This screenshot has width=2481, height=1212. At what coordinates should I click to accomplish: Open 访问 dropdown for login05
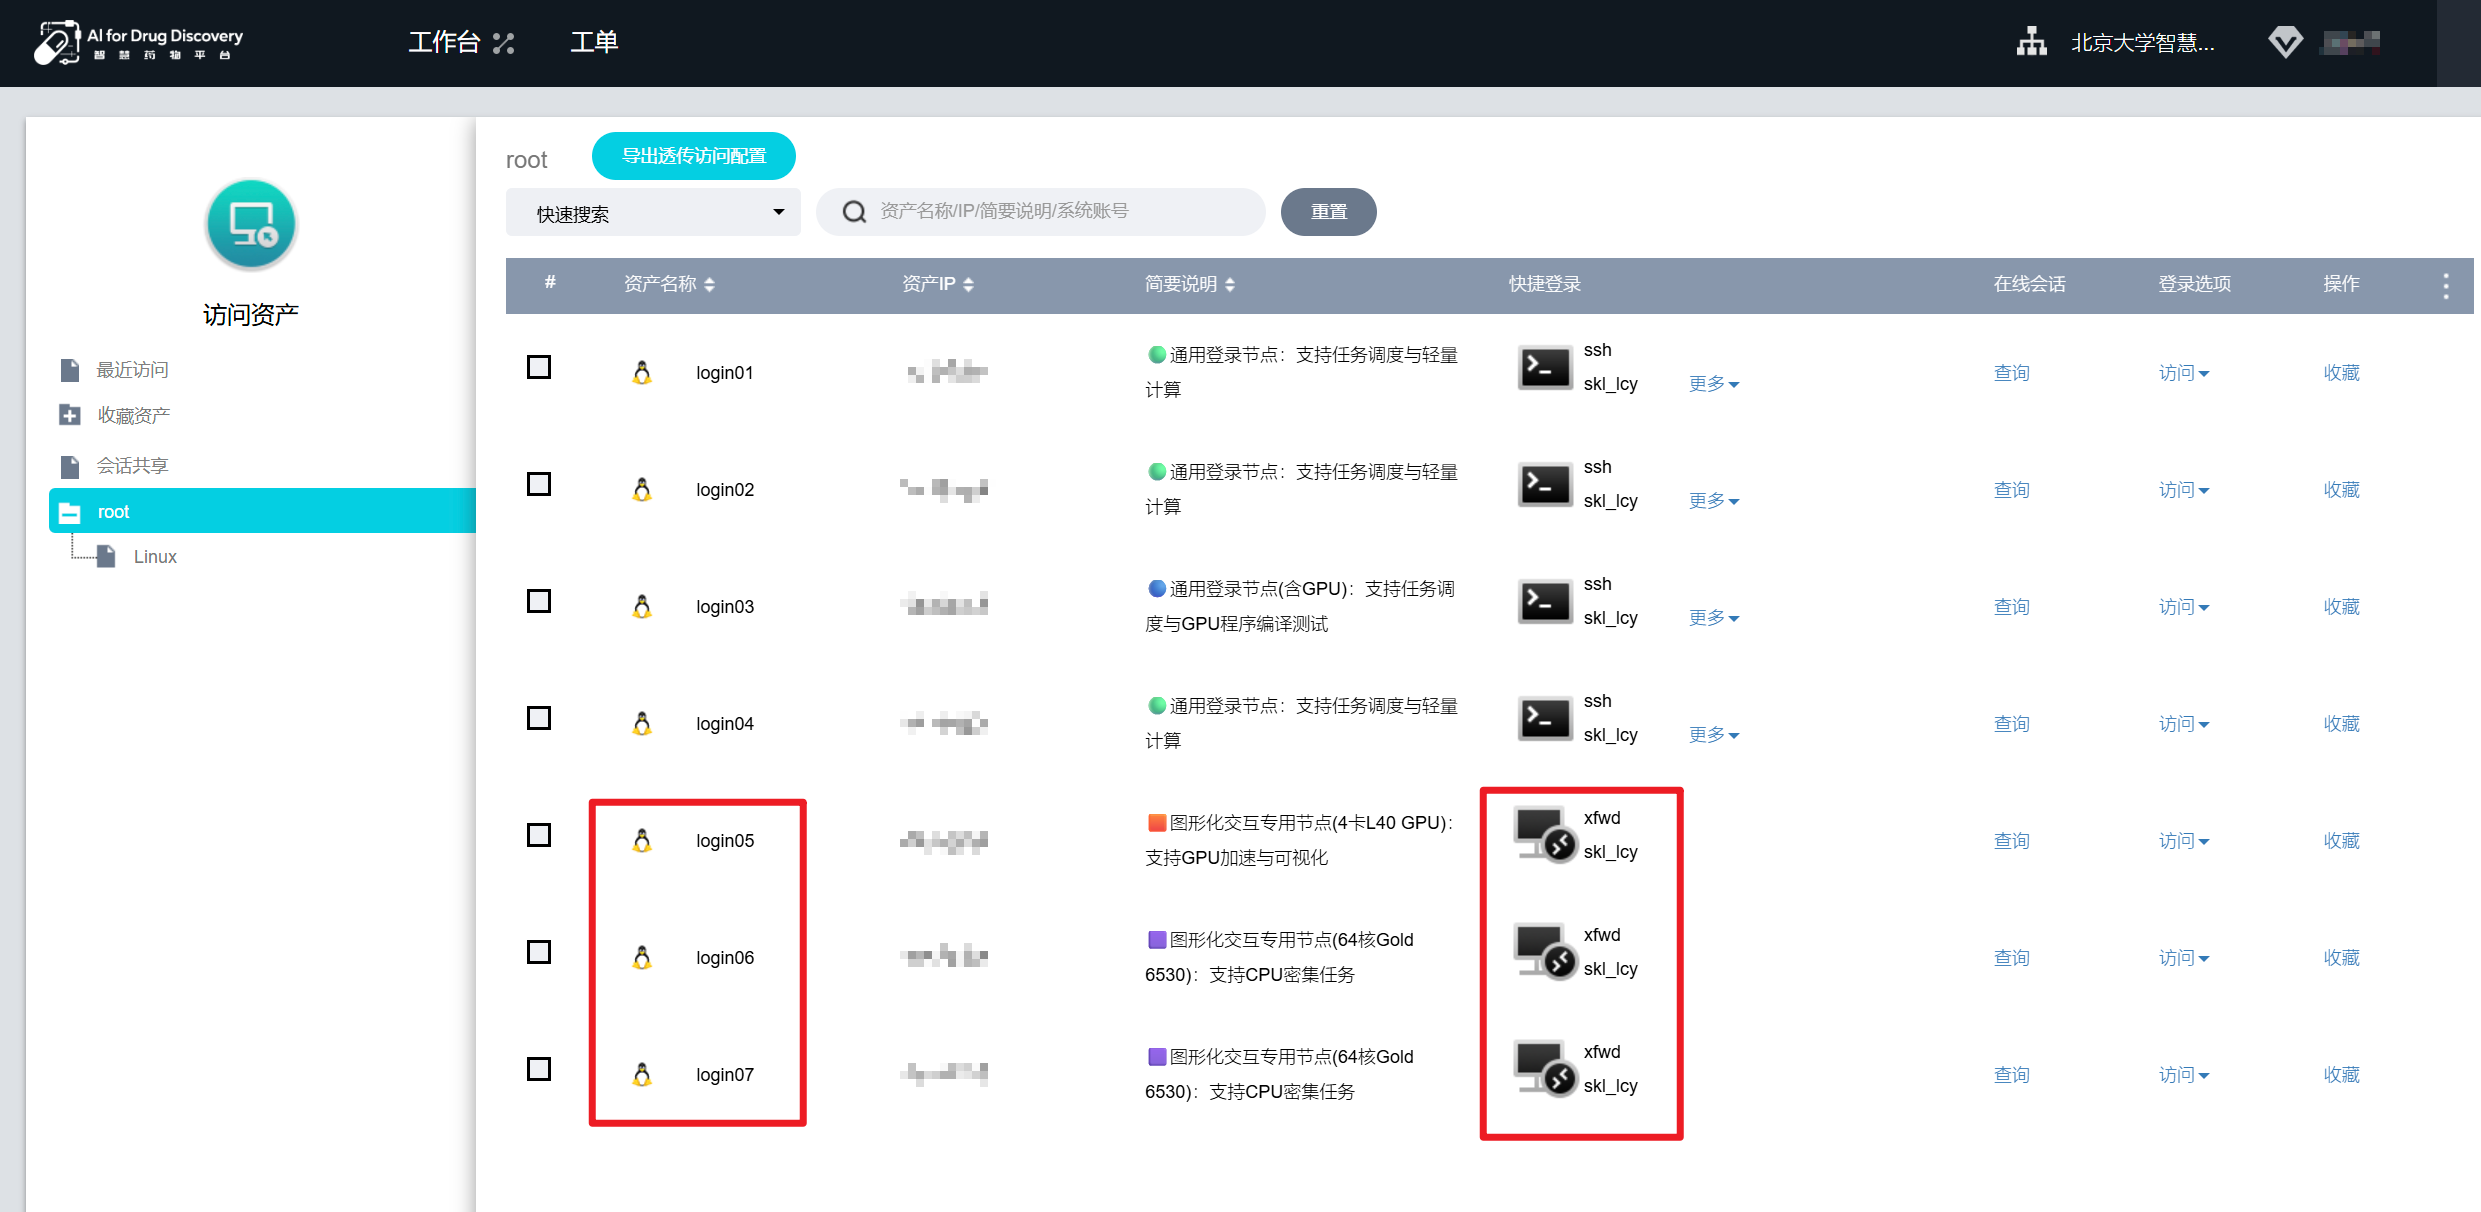pos(2184,841)
